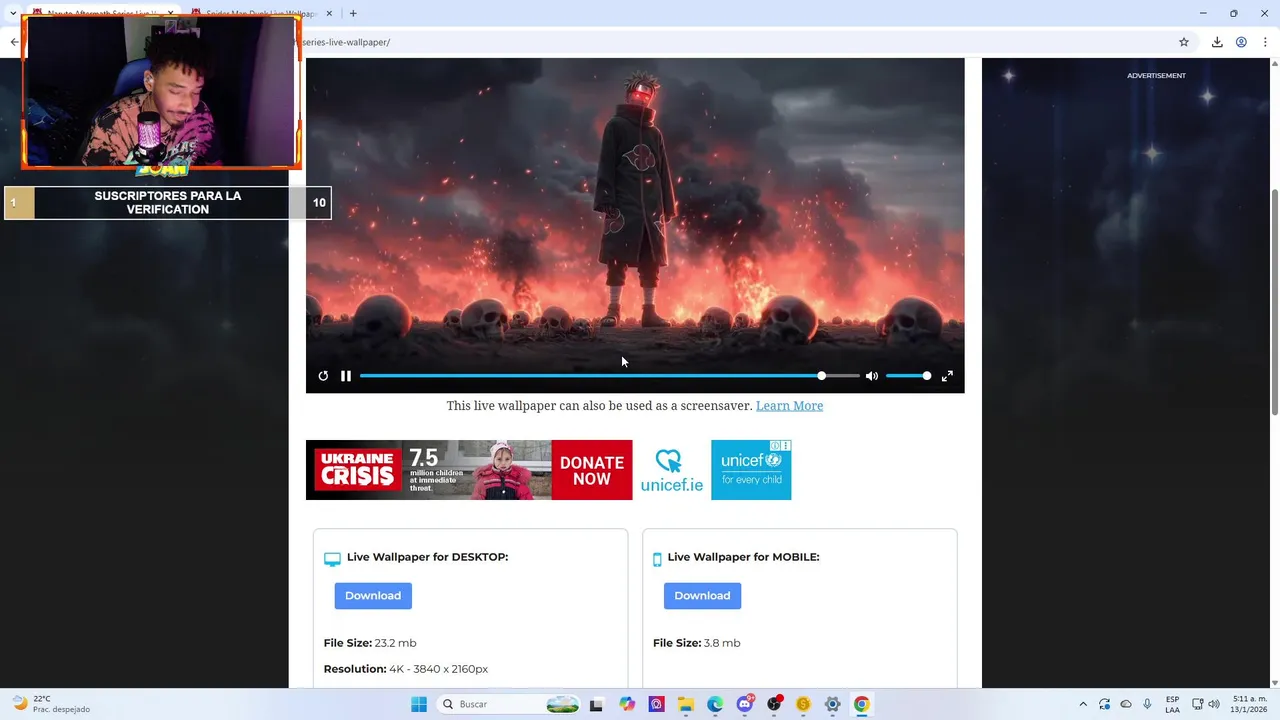Image resolution: width=1280 pixels, height=720 pixels.
Task: Open OBS Studio from the taskbar
Action: pyautogui.click(x=774, y=704)
